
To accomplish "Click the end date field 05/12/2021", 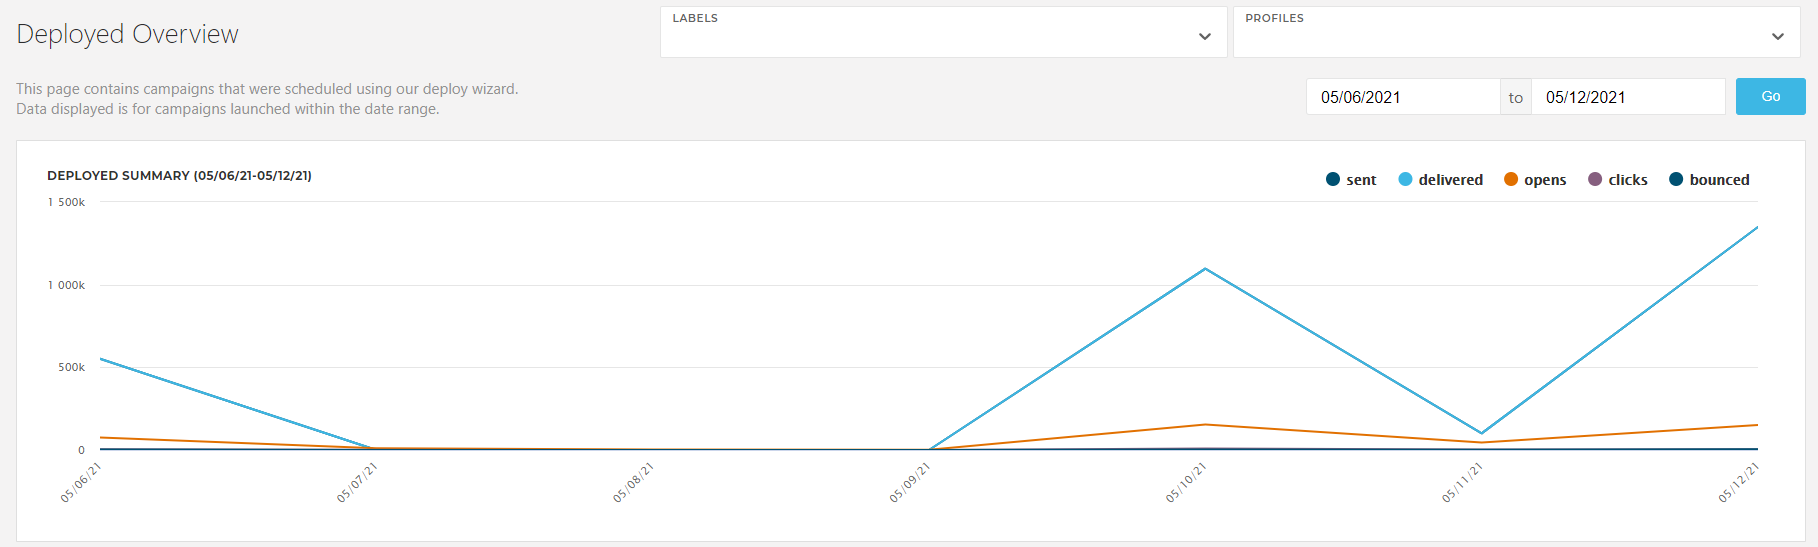I will 1627,97.
